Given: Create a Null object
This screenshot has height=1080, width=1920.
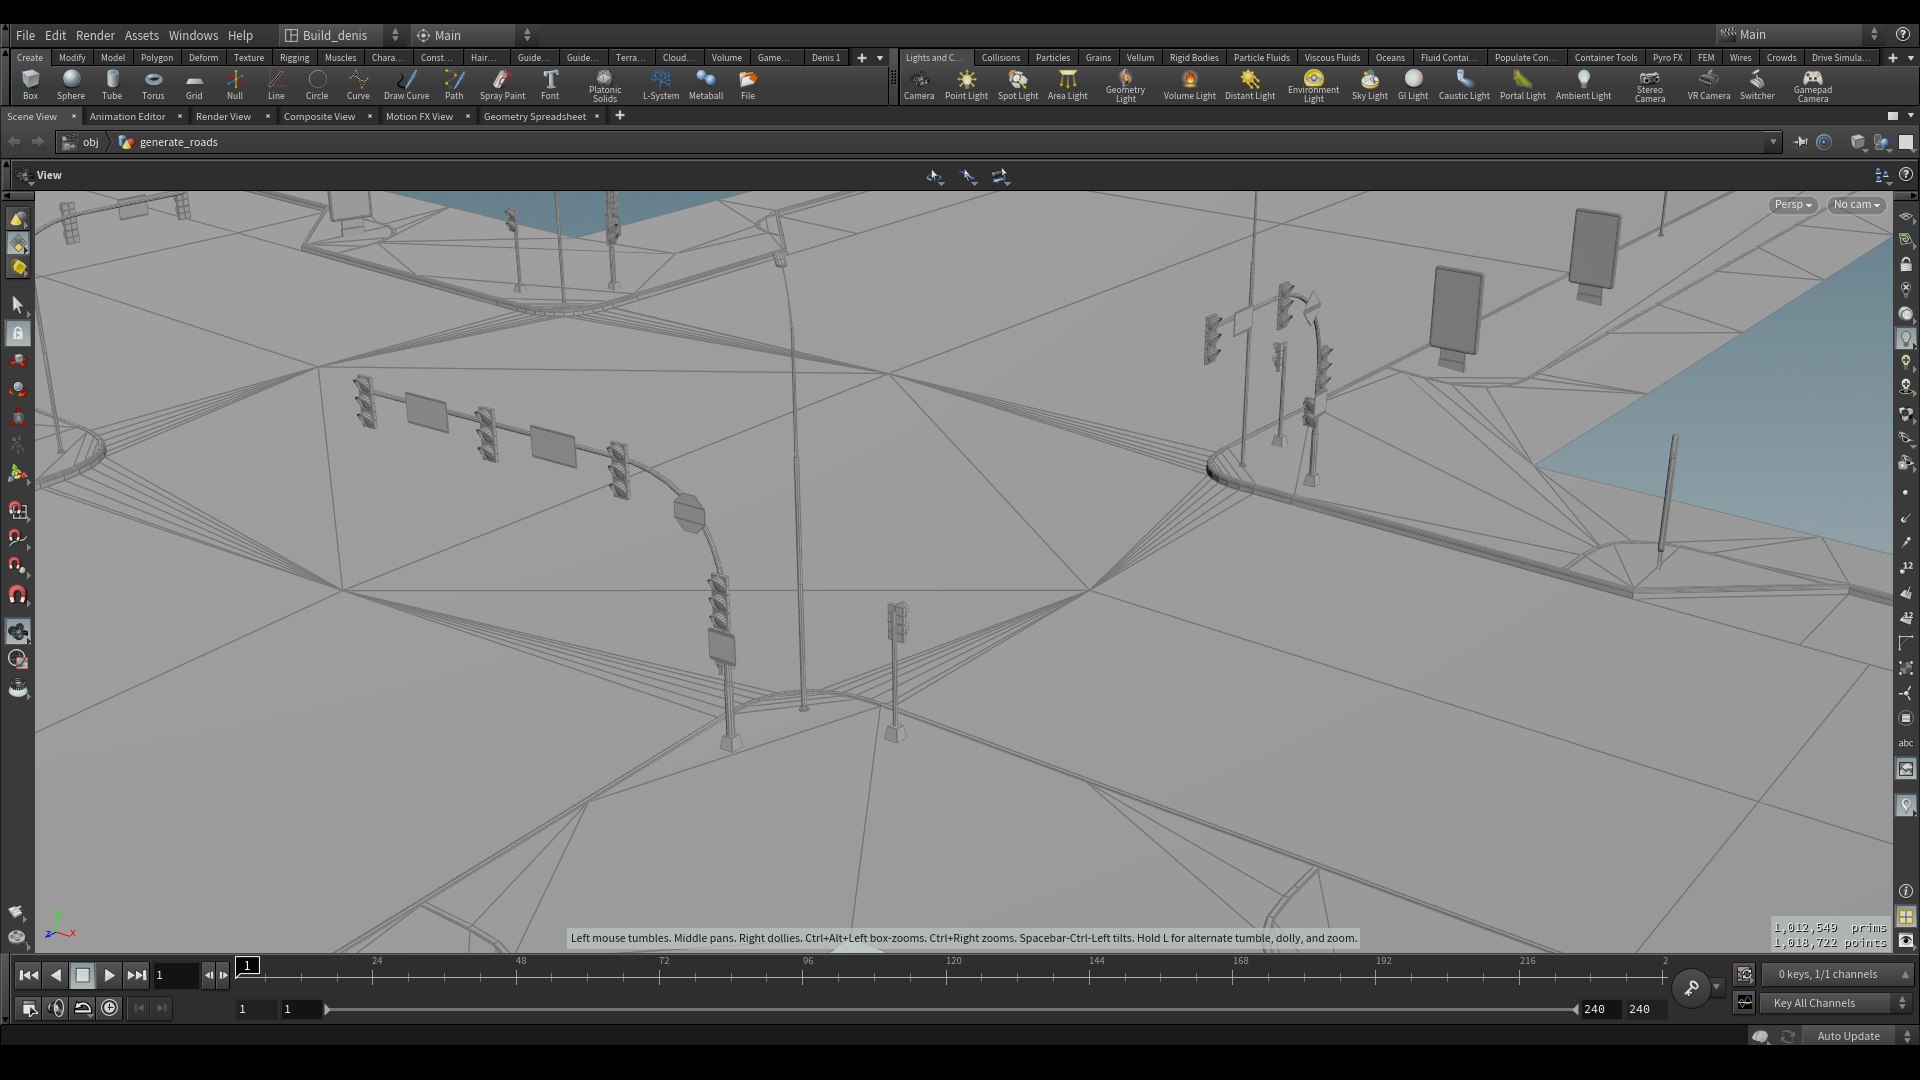Looking at the screenshot, I should [235, 84].
